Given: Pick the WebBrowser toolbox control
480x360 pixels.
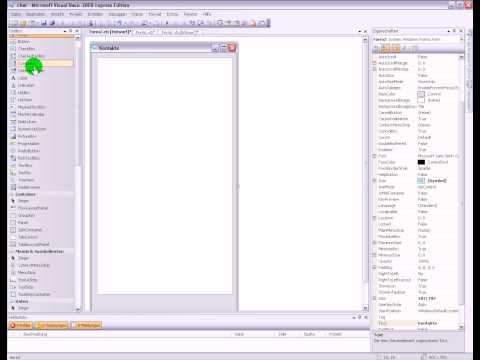Looking at the screenshot, I should pyautogui.click(x=41, y=187).
